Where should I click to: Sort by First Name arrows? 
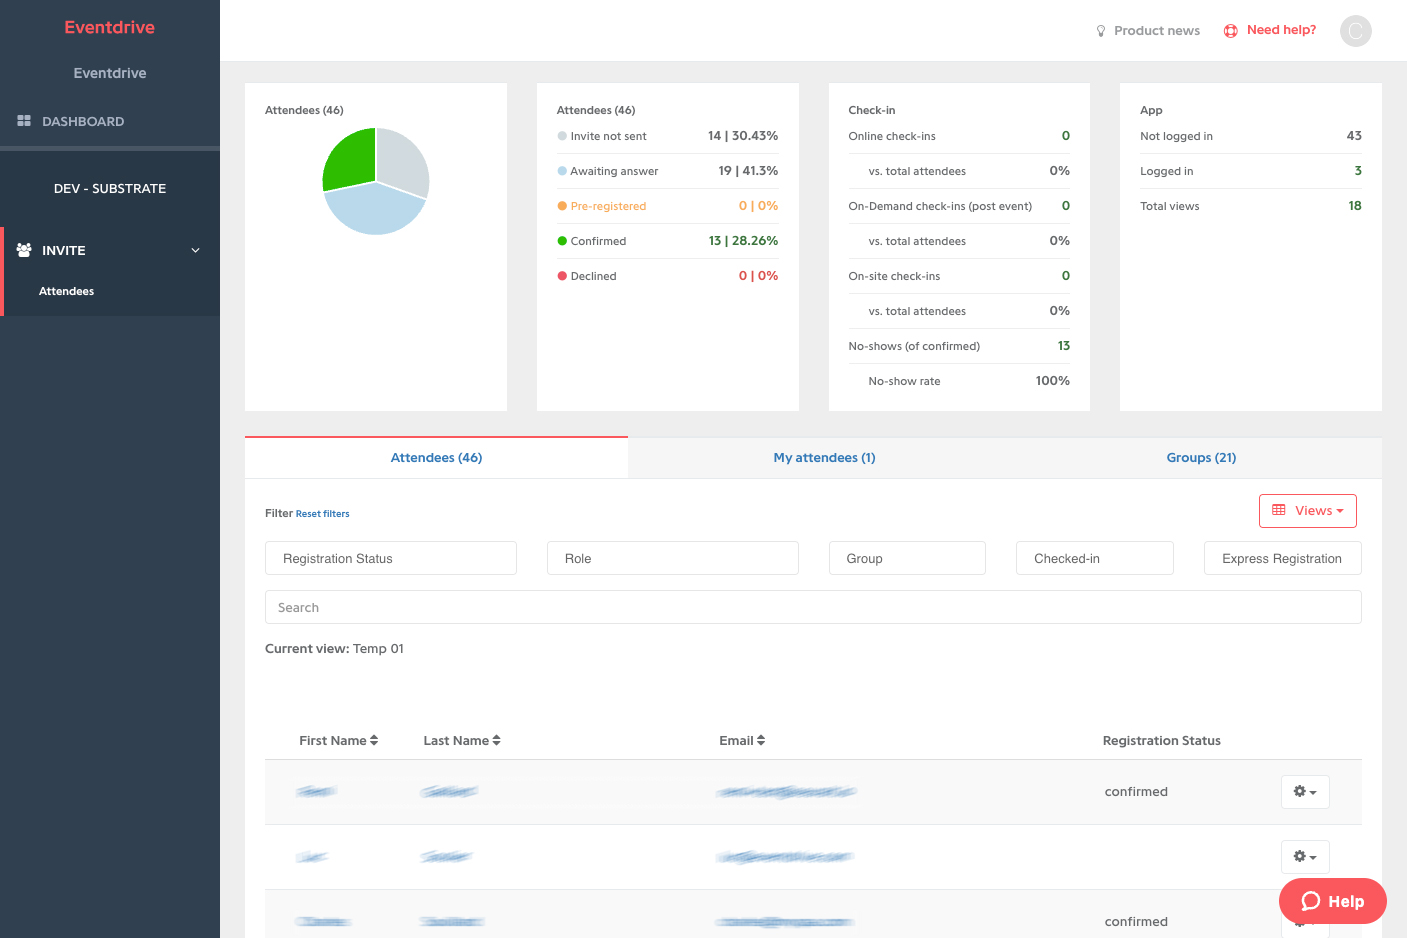tap(374, 741)
